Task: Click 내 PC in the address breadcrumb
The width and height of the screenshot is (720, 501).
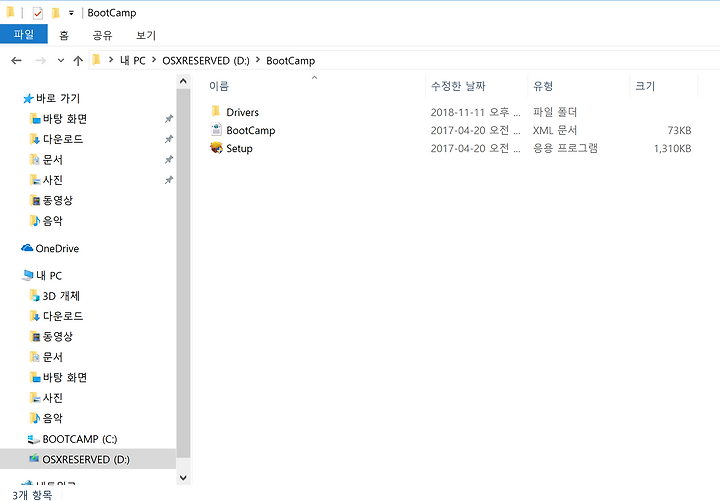Action: click(x=133, y=61)
